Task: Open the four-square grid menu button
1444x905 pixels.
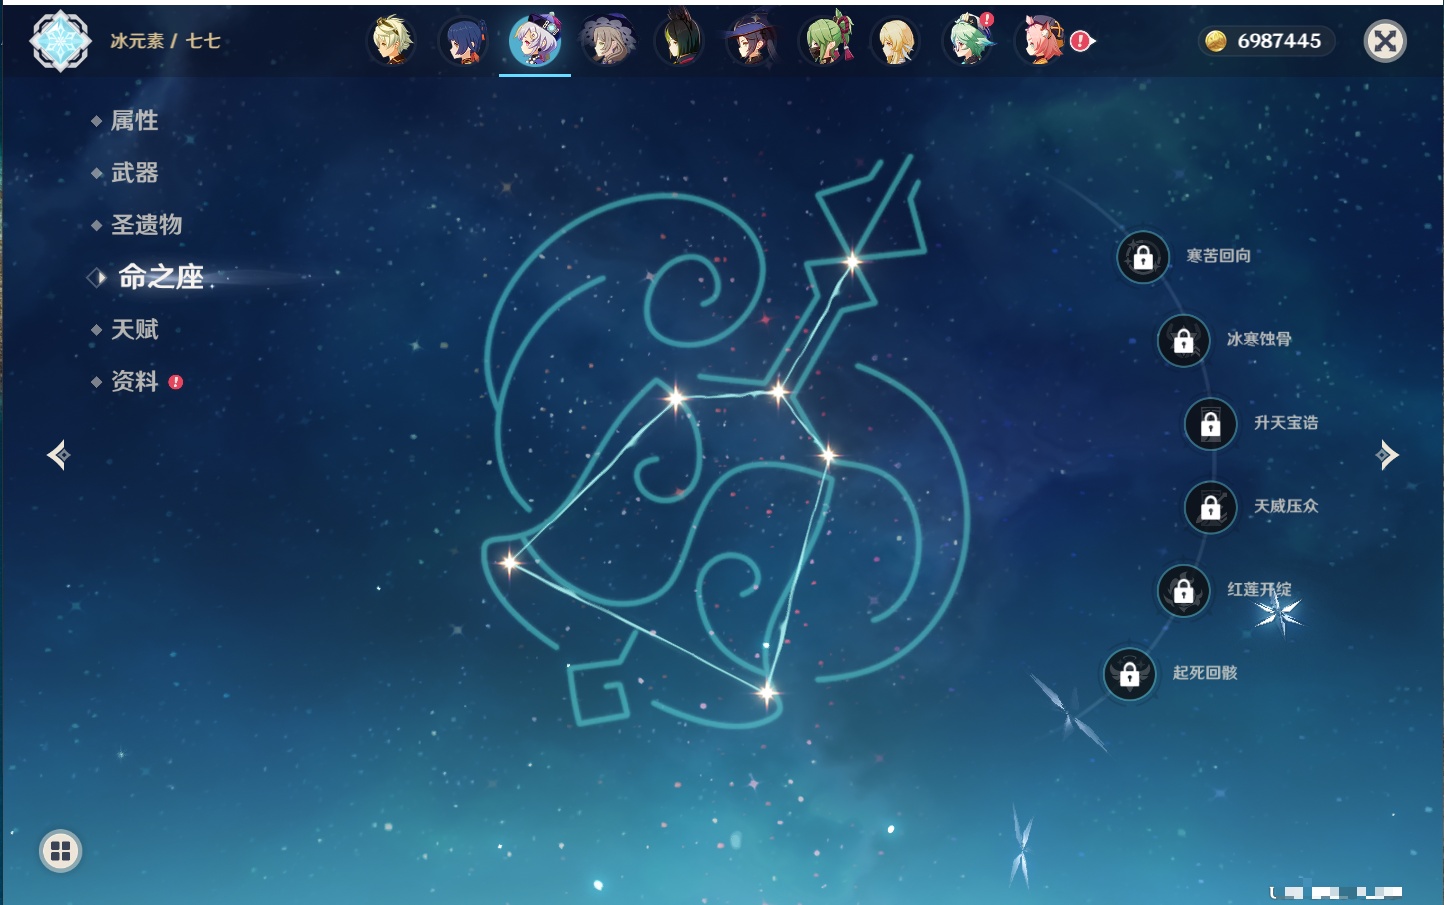Action: click(x=60, y=851)
